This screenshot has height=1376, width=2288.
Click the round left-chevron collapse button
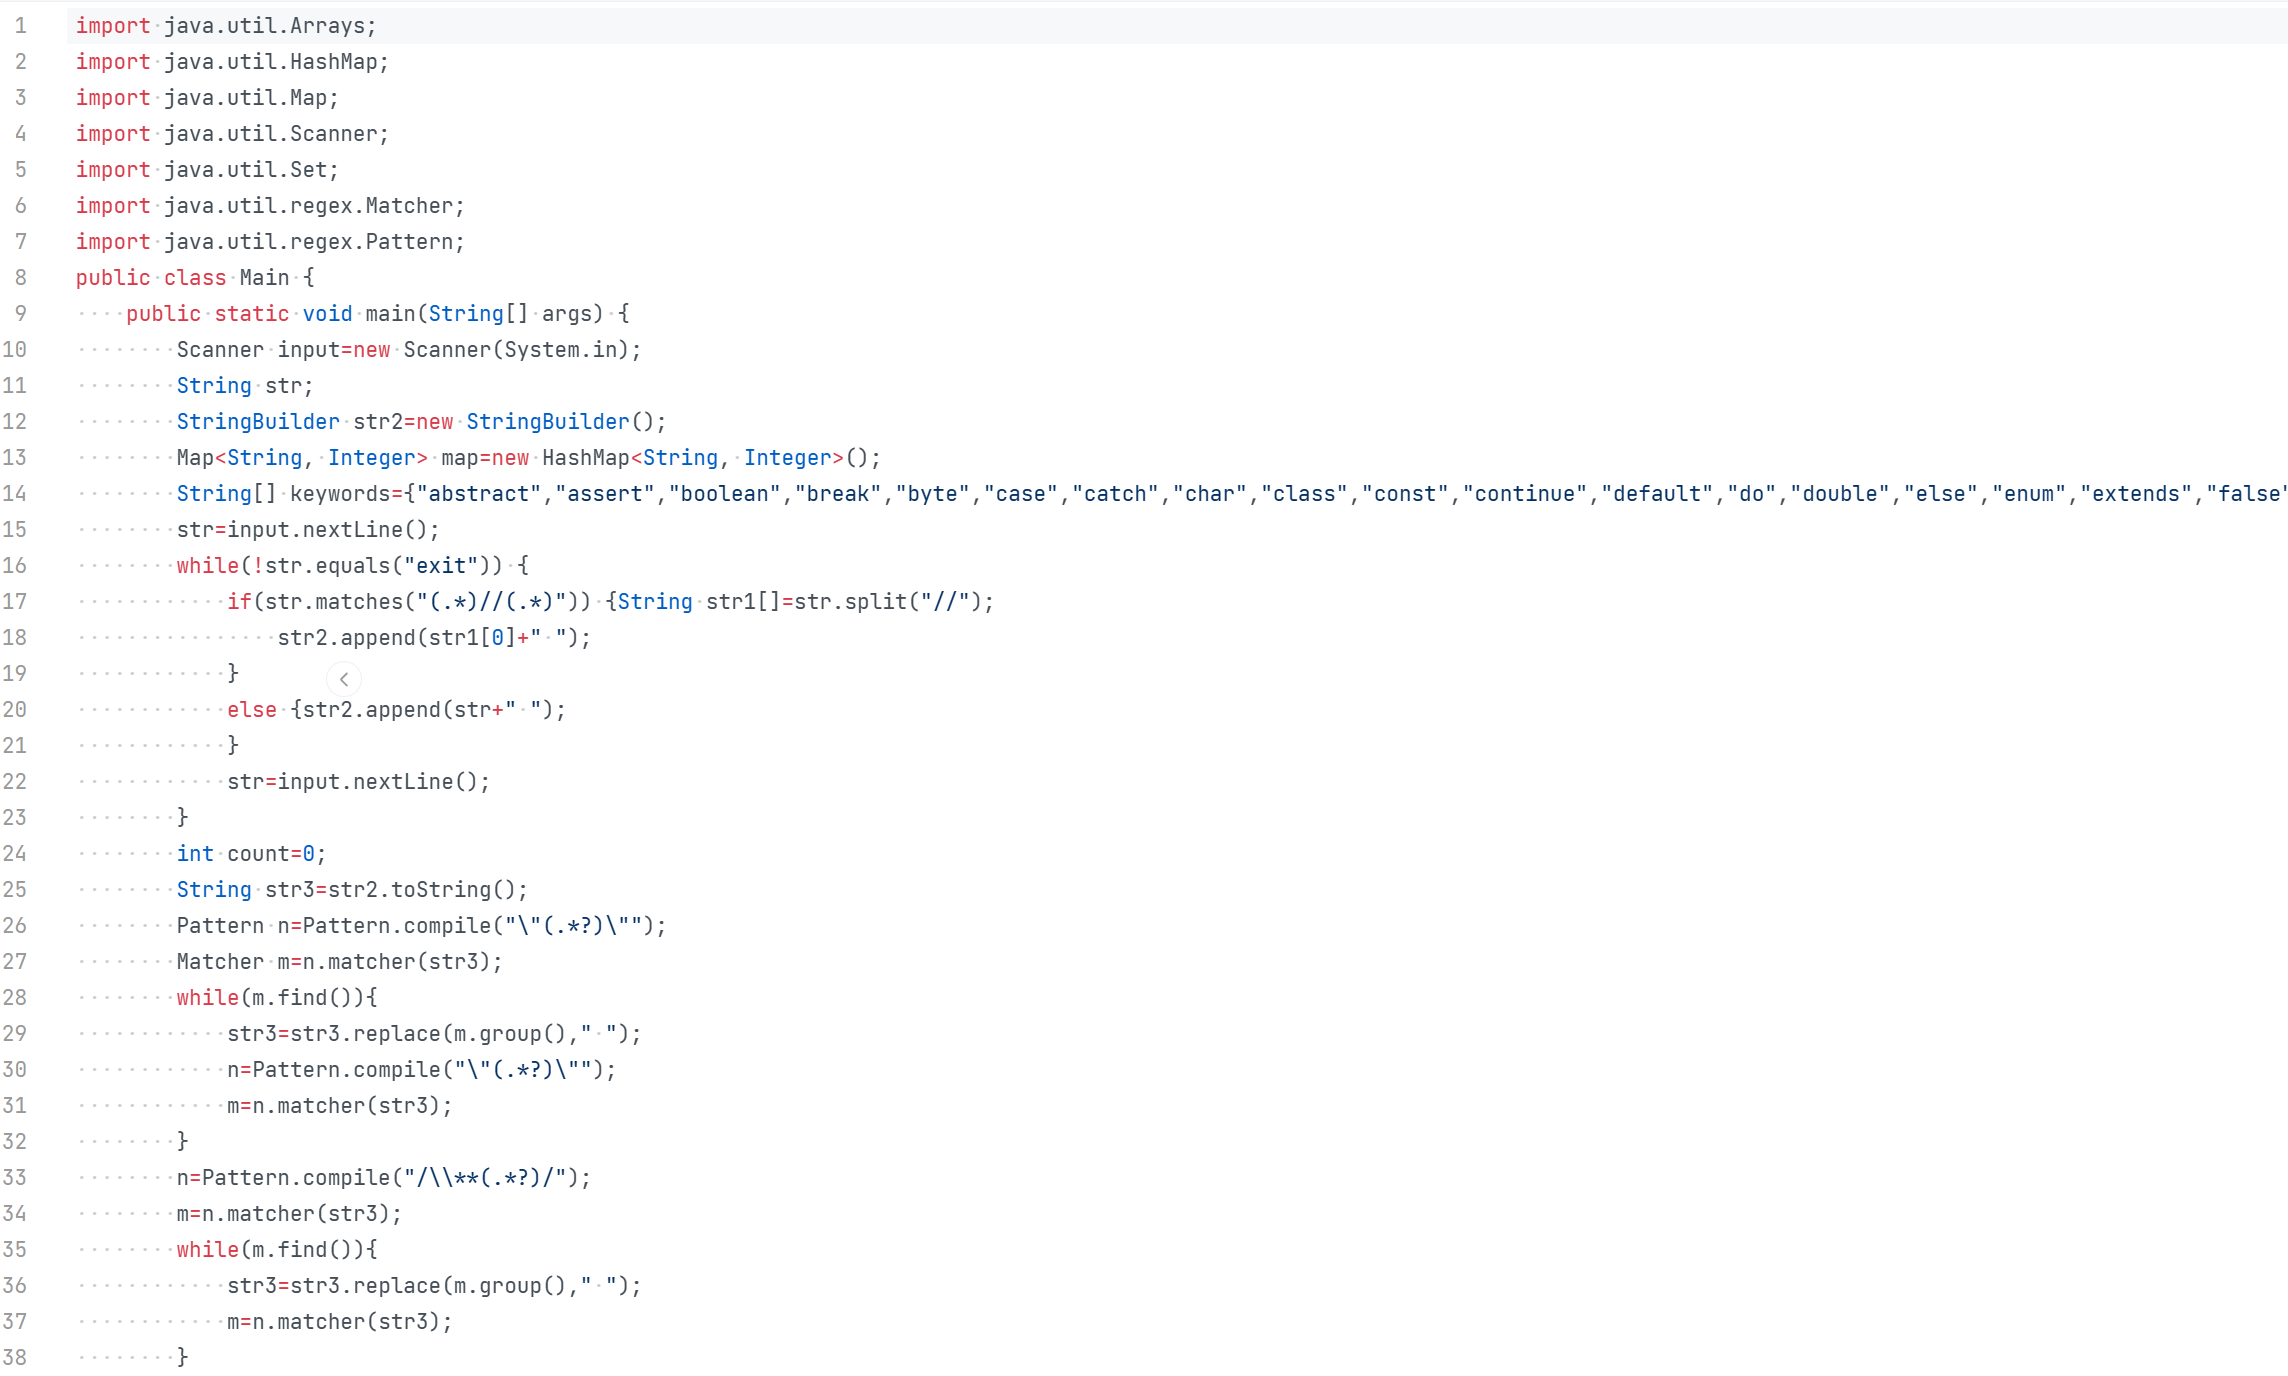[x=344, y=679]
